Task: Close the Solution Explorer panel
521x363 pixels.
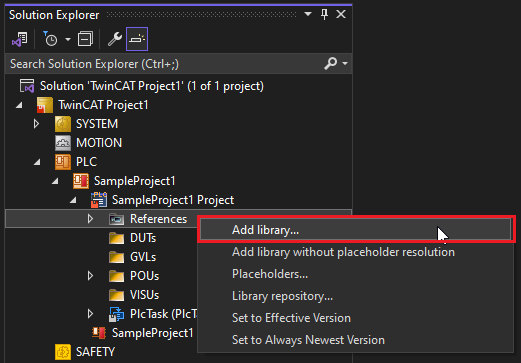Action: (341, 14)
